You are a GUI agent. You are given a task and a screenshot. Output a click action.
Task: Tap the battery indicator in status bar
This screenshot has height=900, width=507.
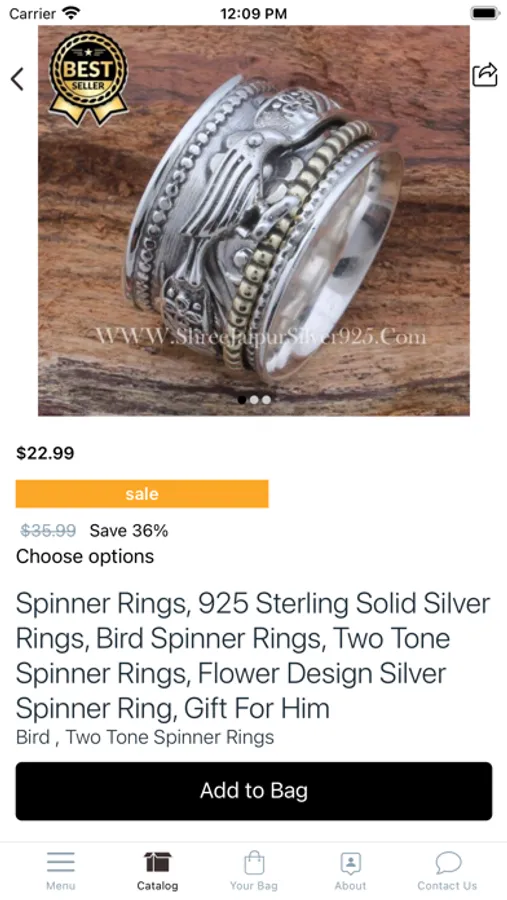[x=484, y=13]
